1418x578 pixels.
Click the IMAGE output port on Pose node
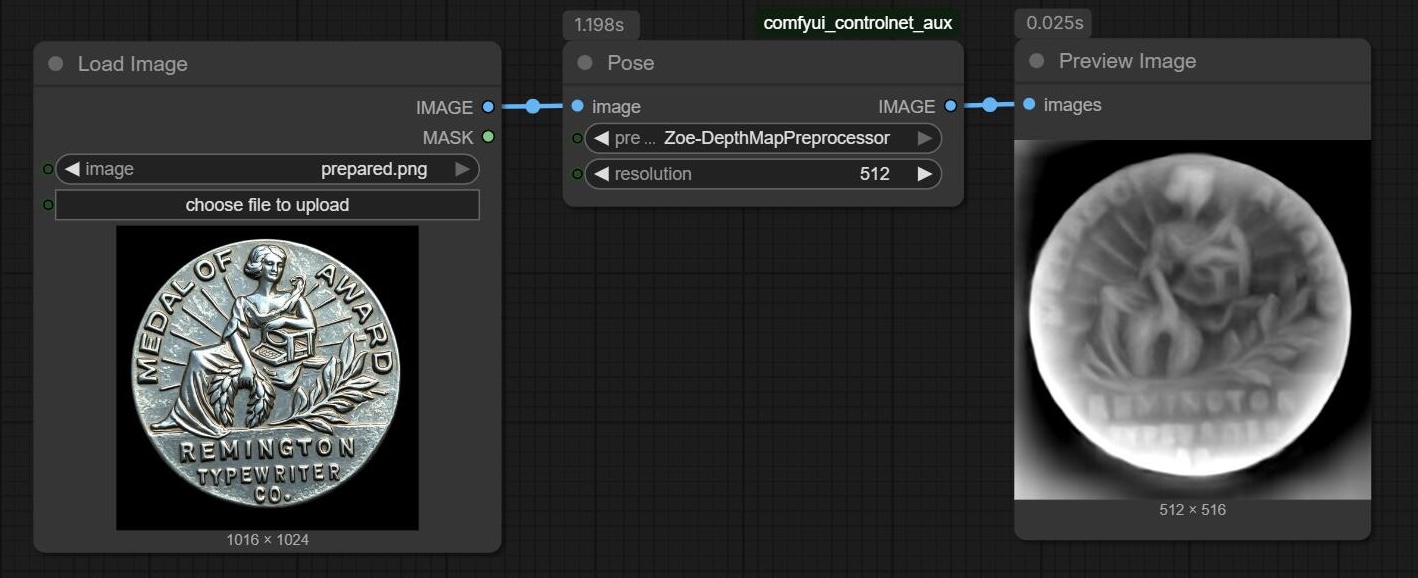[x=950, y=106]
